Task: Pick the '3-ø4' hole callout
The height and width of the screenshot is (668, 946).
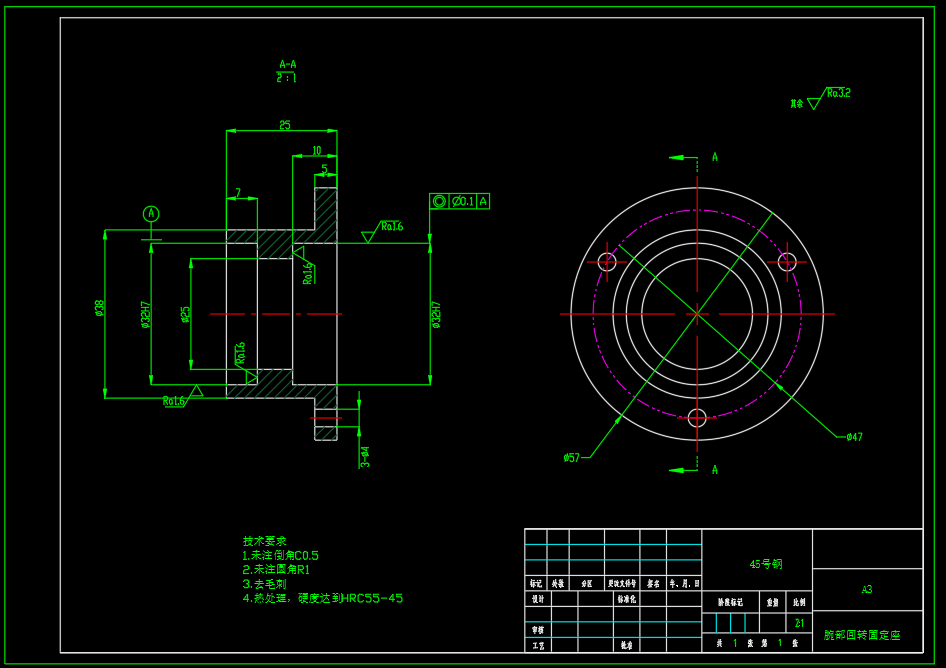Action: click(x=365, y=457)
